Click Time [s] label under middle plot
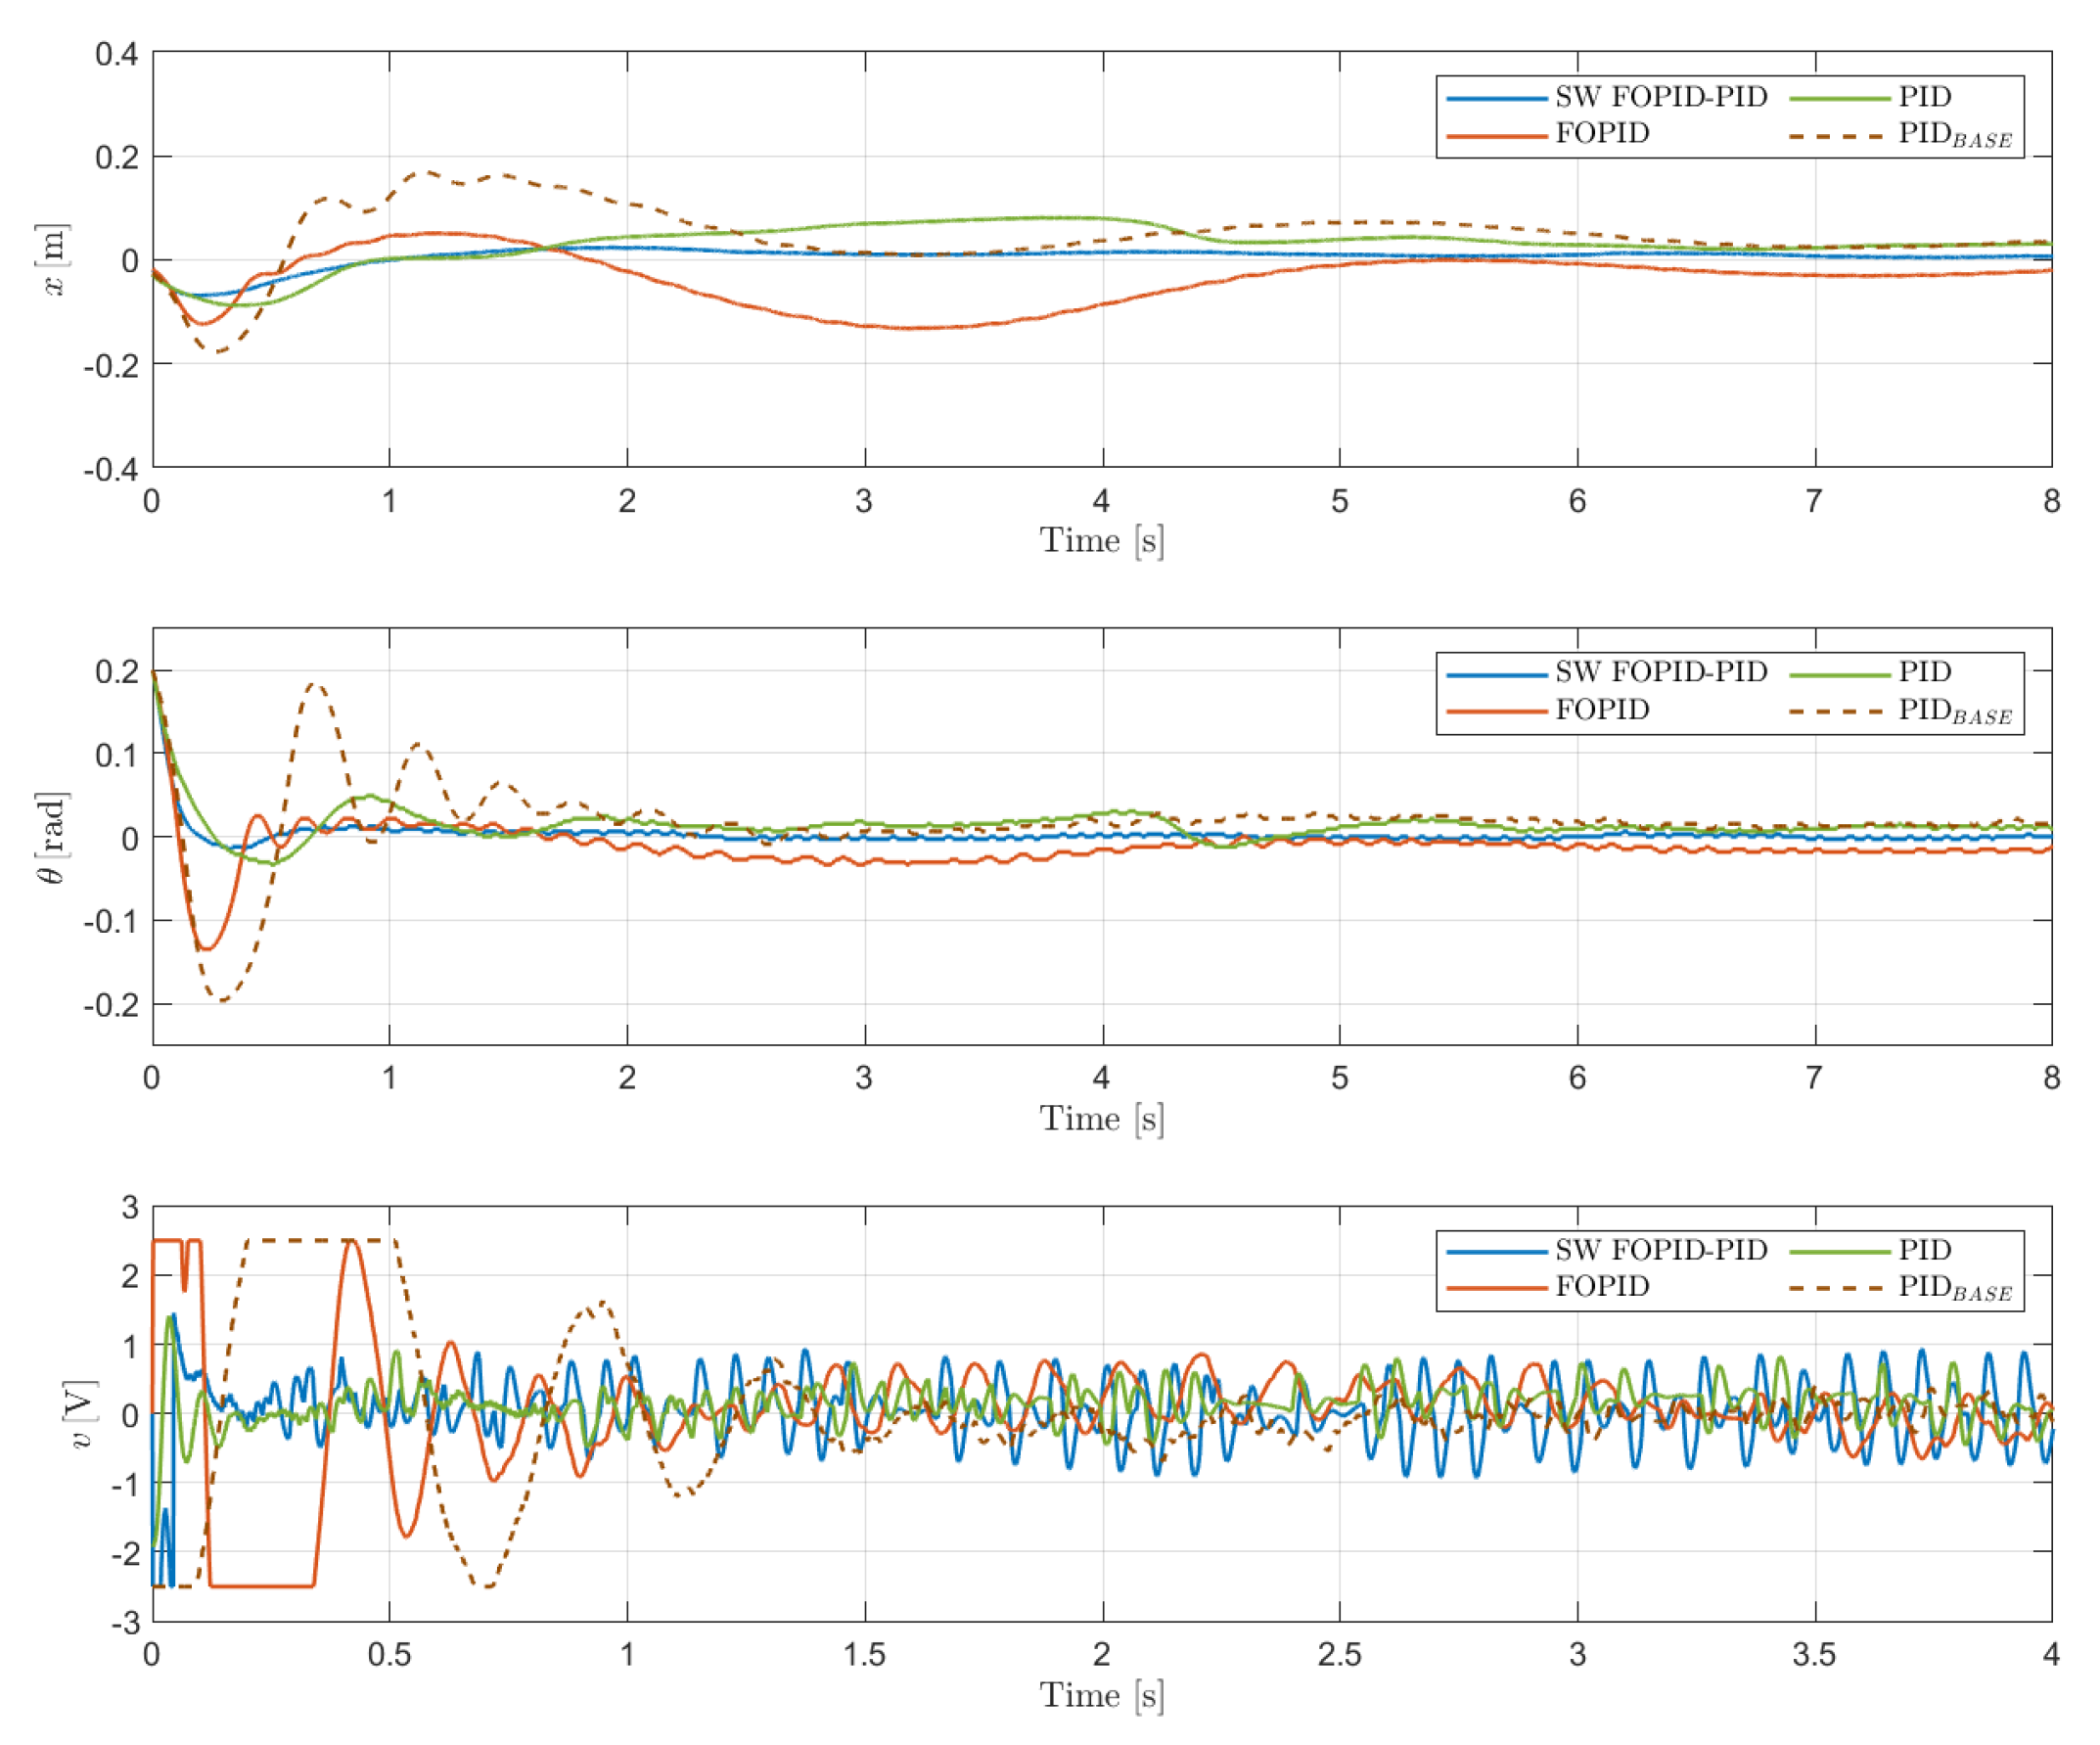The image size is (2100, 1745). pyautogui.click(x=1101, y=1118)
